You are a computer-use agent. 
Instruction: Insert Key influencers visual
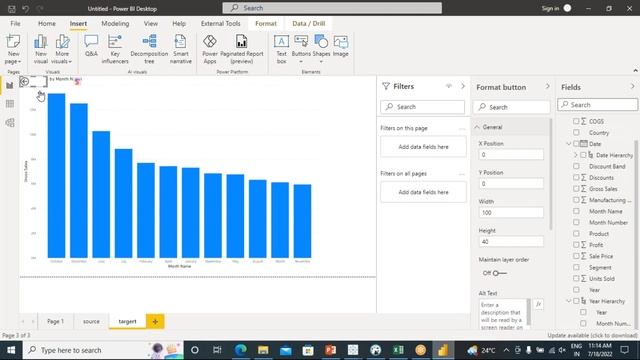115,49
